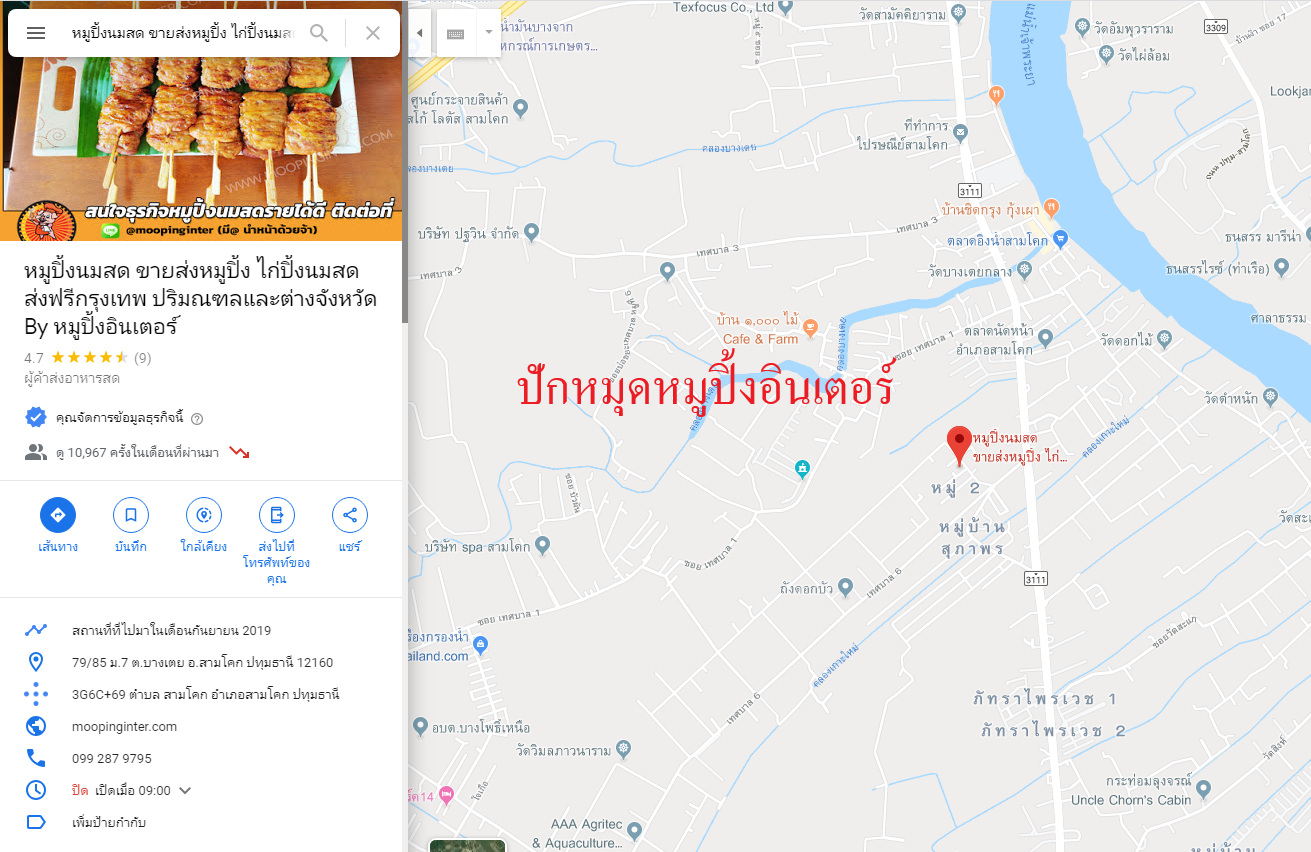Click phone number 099 287 9795
Image resolution: width=1311 pixels, height=852 pixels.
point(112,759)
